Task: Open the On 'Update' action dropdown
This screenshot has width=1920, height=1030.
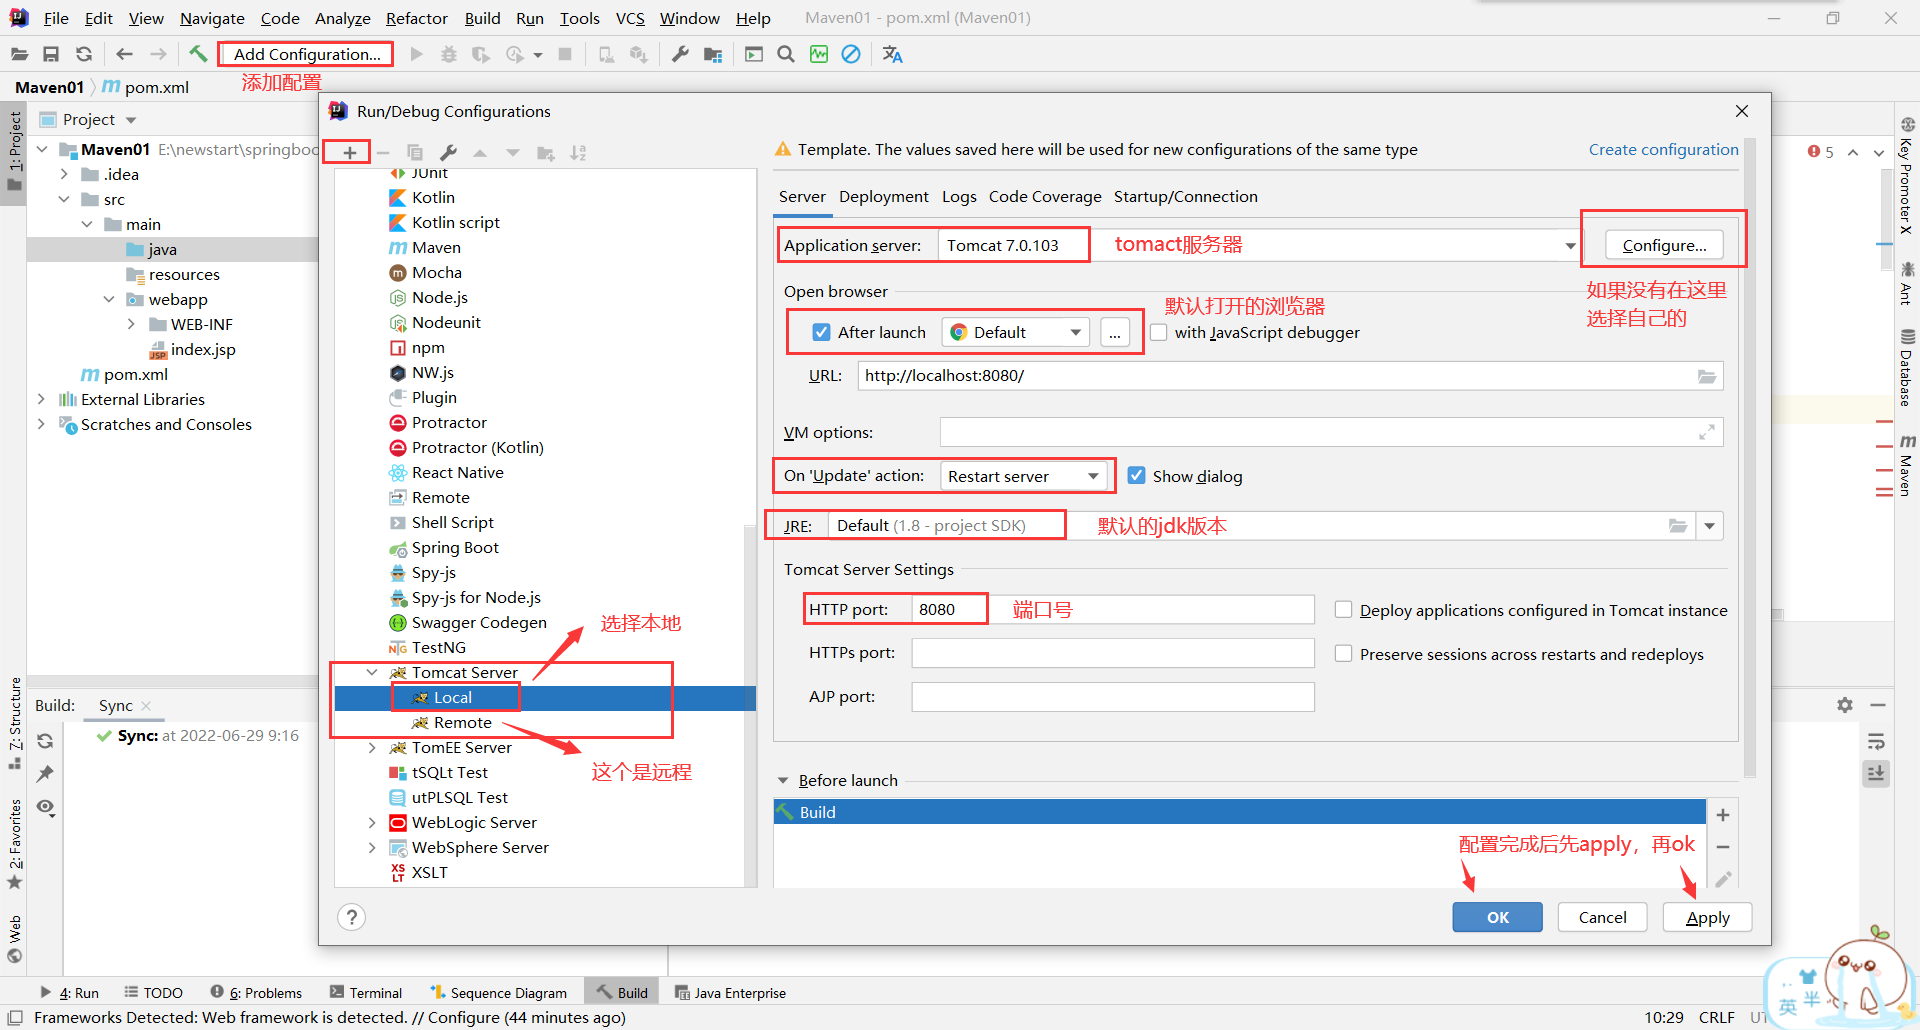Action: click(1022, 476)
